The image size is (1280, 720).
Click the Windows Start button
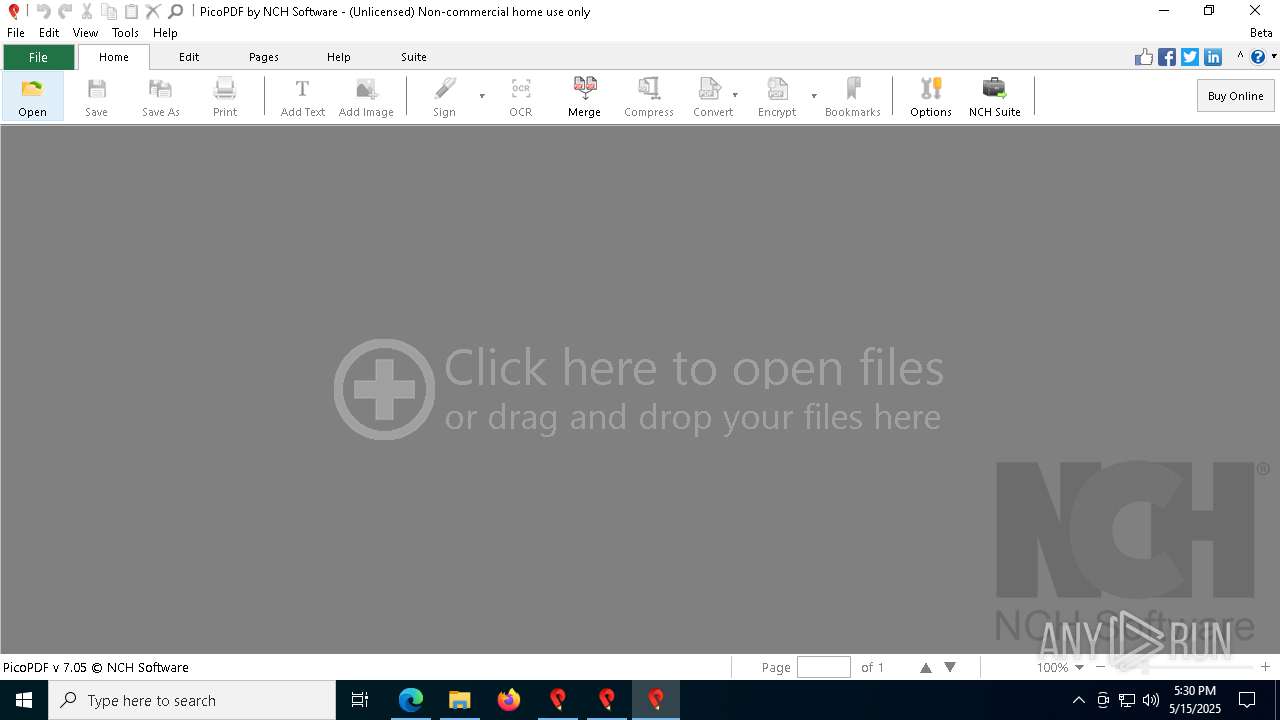(24, 700)
